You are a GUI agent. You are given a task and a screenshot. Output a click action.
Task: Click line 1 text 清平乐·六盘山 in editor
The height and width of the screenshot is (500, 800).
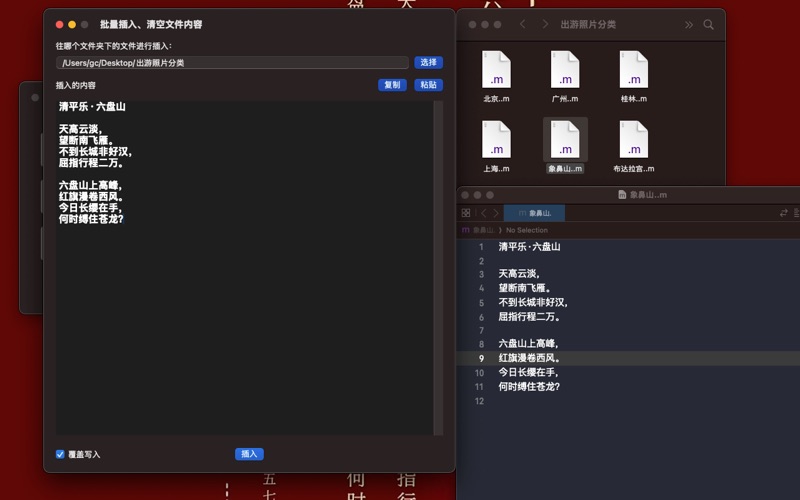point(529,247)
